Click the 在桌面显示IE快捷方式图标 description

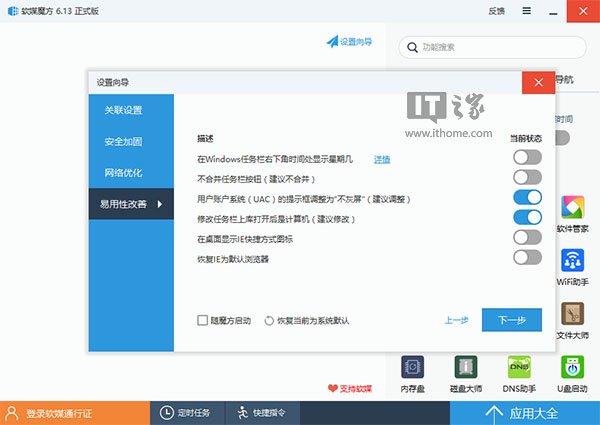pos(245,239)
